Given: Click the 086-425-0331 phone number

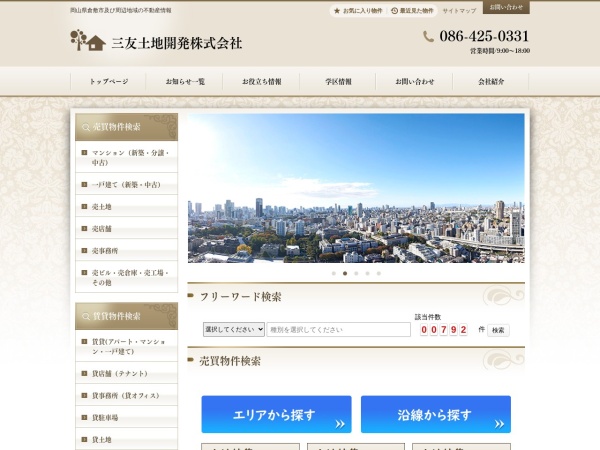Looking at the screenshot, I should tap(484, 36).
